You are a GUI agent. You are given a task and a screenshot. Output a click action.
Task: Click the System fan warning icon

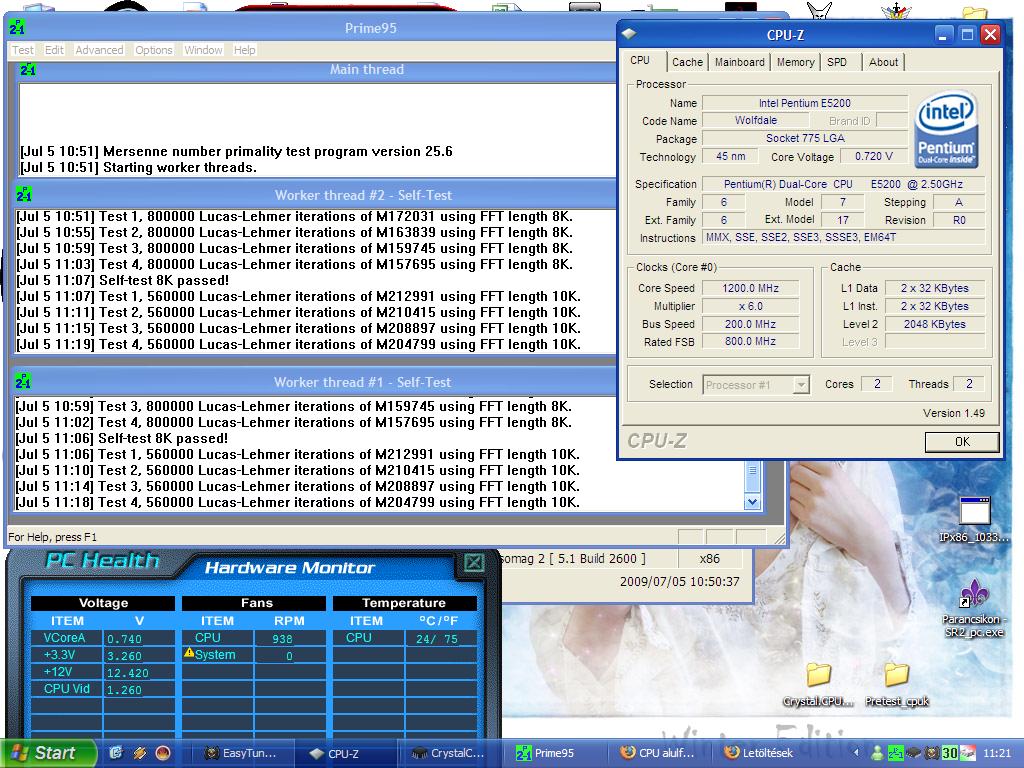click(x=189, y=652)
